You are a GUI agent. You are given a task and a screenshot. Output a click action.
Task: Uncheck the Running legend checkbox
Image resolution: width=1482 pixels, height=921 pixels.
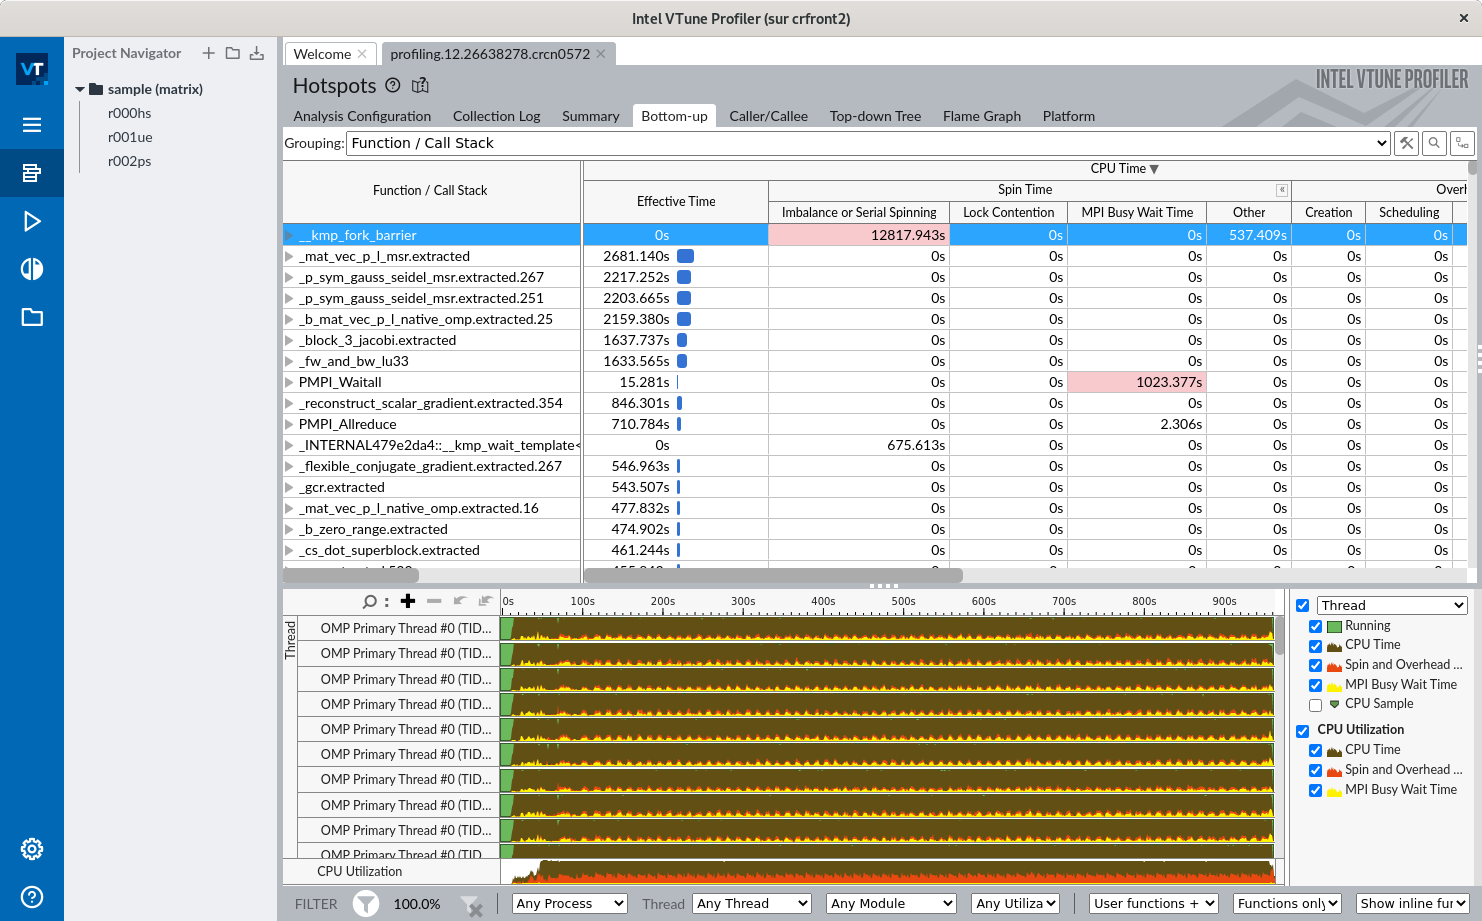click(1316, 626)
